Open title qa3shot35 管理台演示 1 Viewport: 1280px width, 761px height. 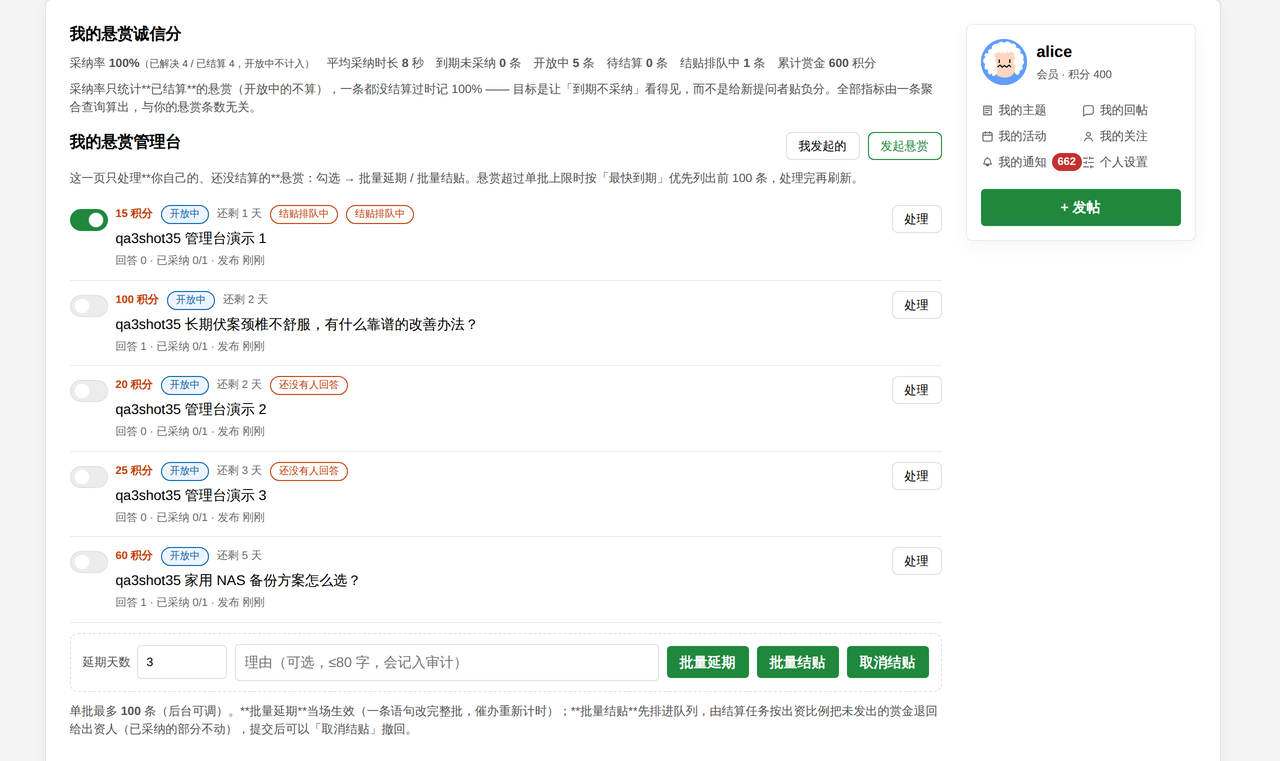pos(191,239)
